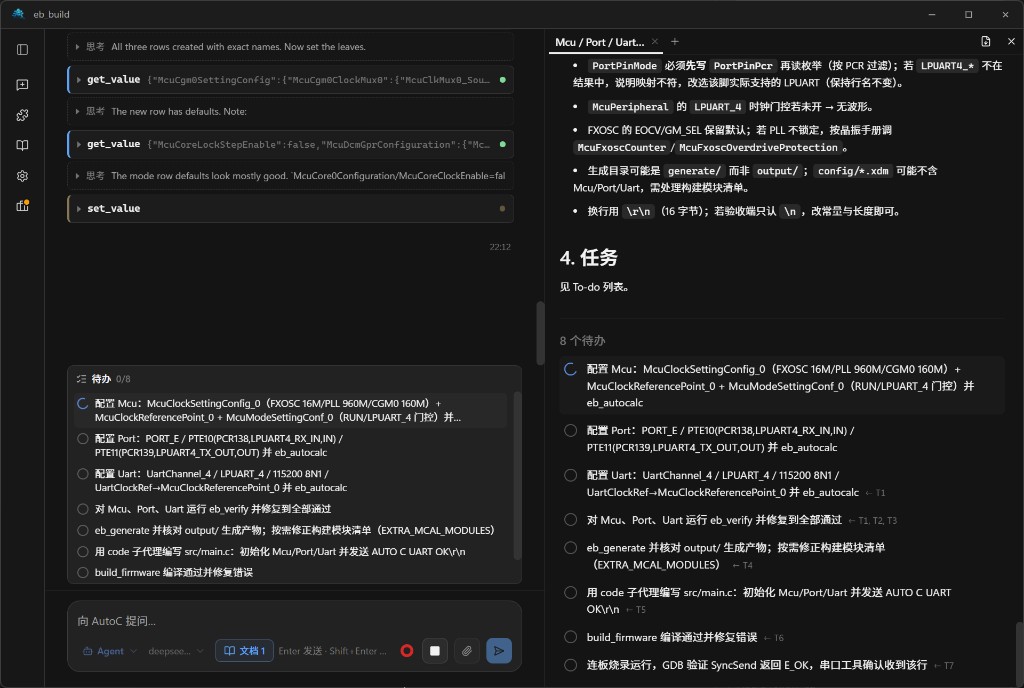This screenshot has width=1024, height=688.
Task: Click spinner on 配置 Mcu item in right panel
Action: coord(570,369)
